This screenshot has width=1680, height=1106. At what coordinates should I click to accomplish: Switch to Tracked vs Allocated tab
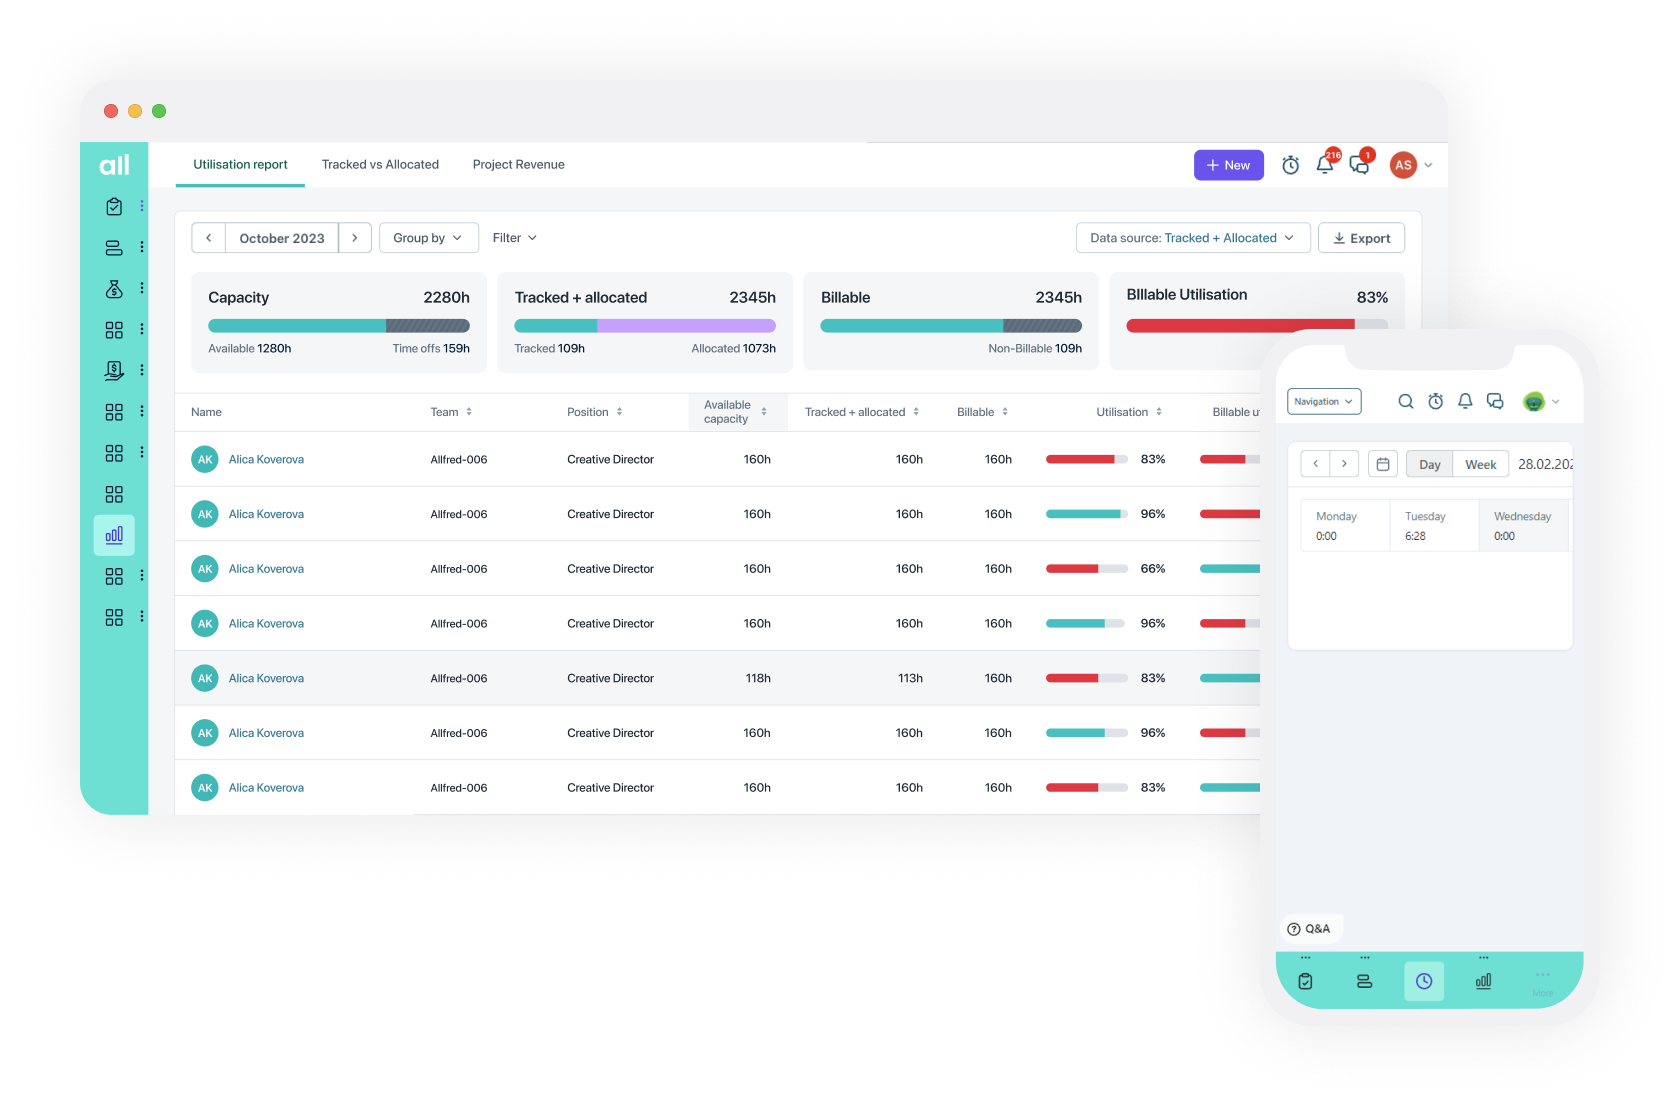tap(380, 165)
